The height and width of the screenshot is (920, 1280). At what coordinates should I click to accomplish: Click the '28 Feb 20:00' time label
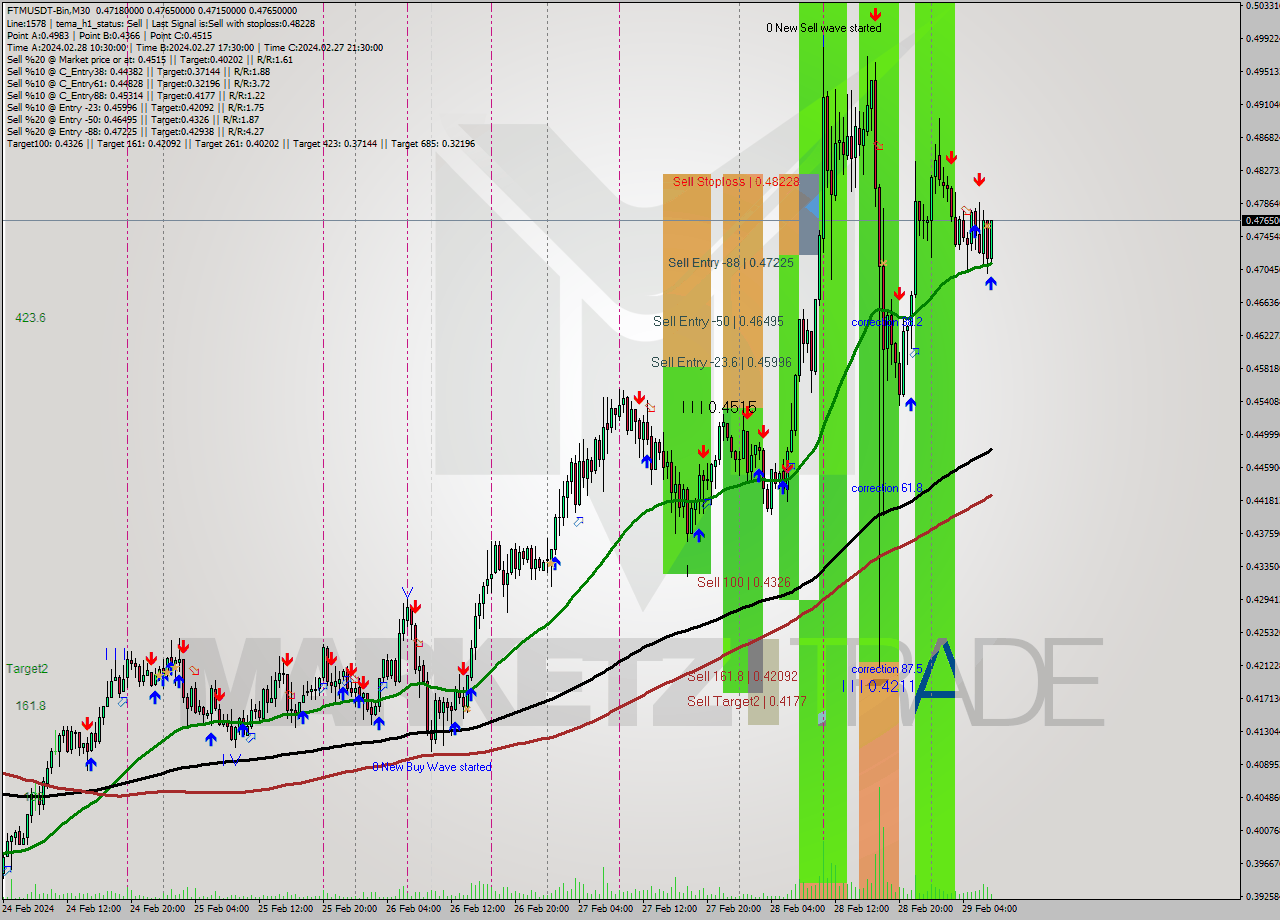925,909
